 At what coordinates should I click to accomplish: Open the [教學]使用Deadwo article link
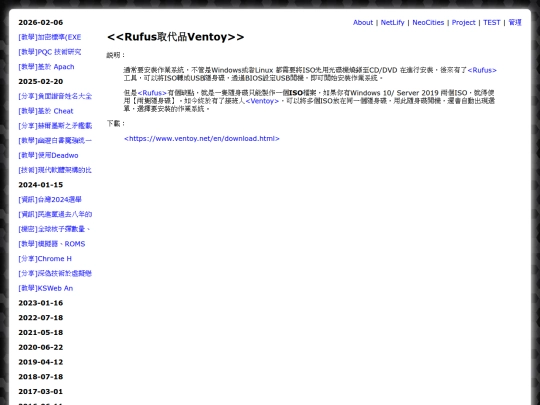pyautogui.click(x=48, y=155)
